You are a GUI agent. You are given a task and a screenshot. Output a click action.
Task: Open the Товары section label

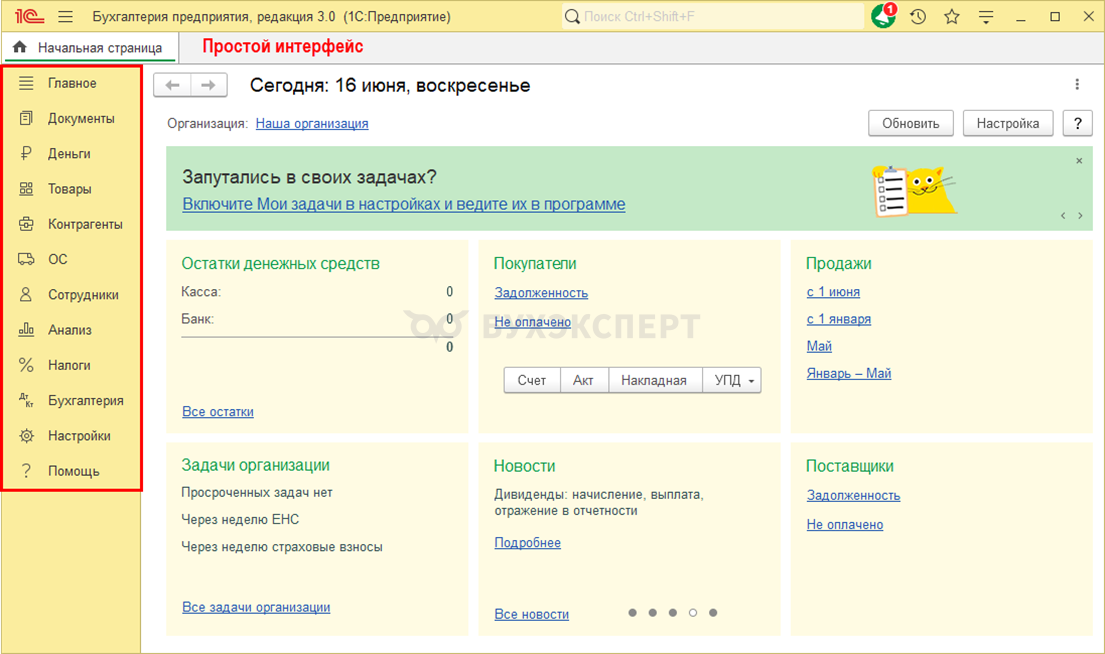click(70, 189)
